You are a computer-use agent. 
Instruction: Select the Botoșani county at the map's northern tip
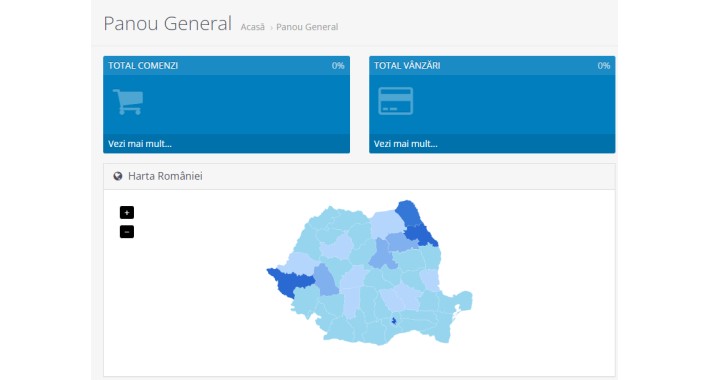click(x=408, y=213)
